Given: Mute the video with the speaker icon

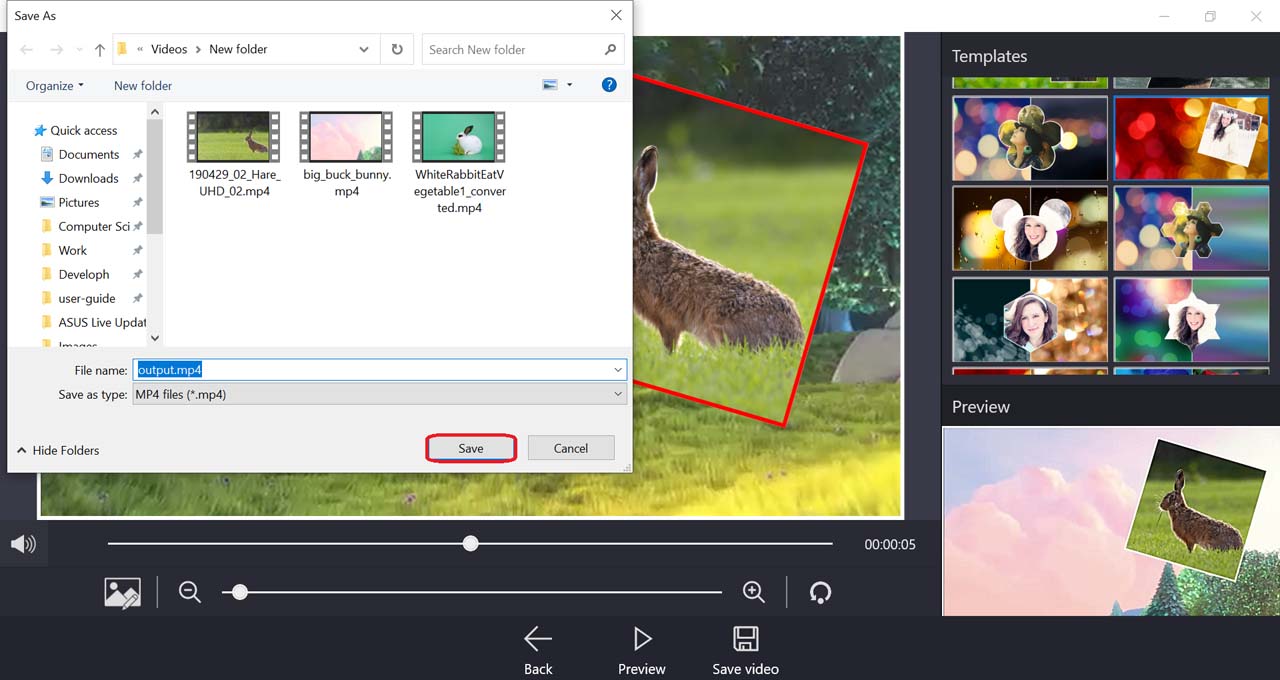Looking at the screenshot, I should (23, 544).
